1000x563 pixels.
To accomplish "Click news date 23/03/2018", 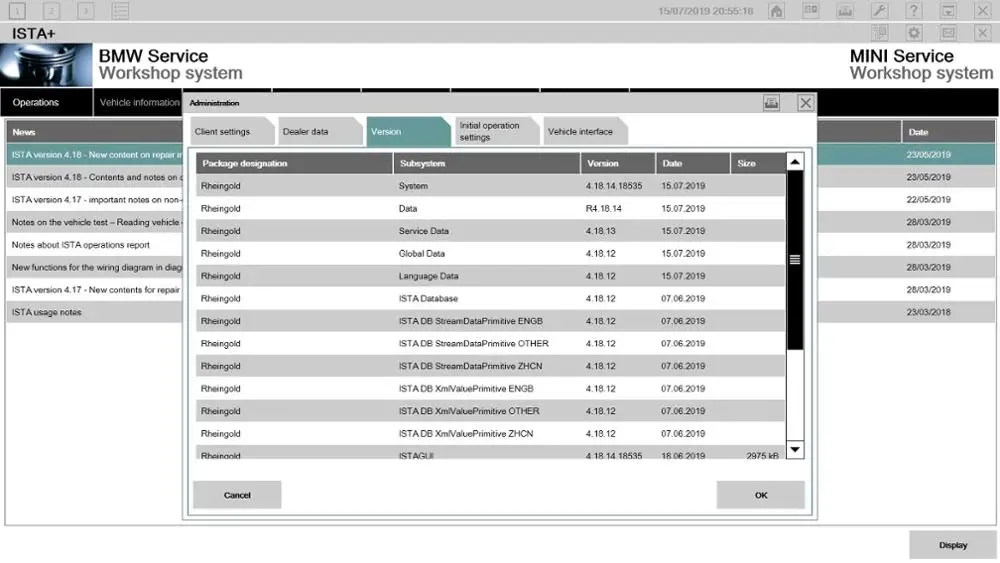I will [x=929, y=312].
